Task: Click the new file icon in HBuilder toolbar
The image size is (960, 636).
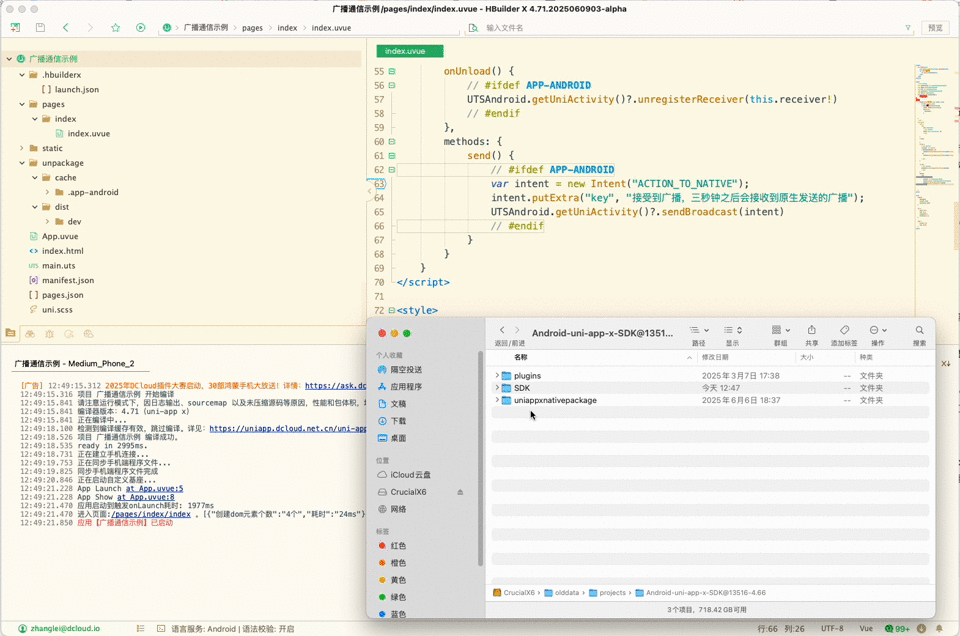Action: tap(15, 28)
